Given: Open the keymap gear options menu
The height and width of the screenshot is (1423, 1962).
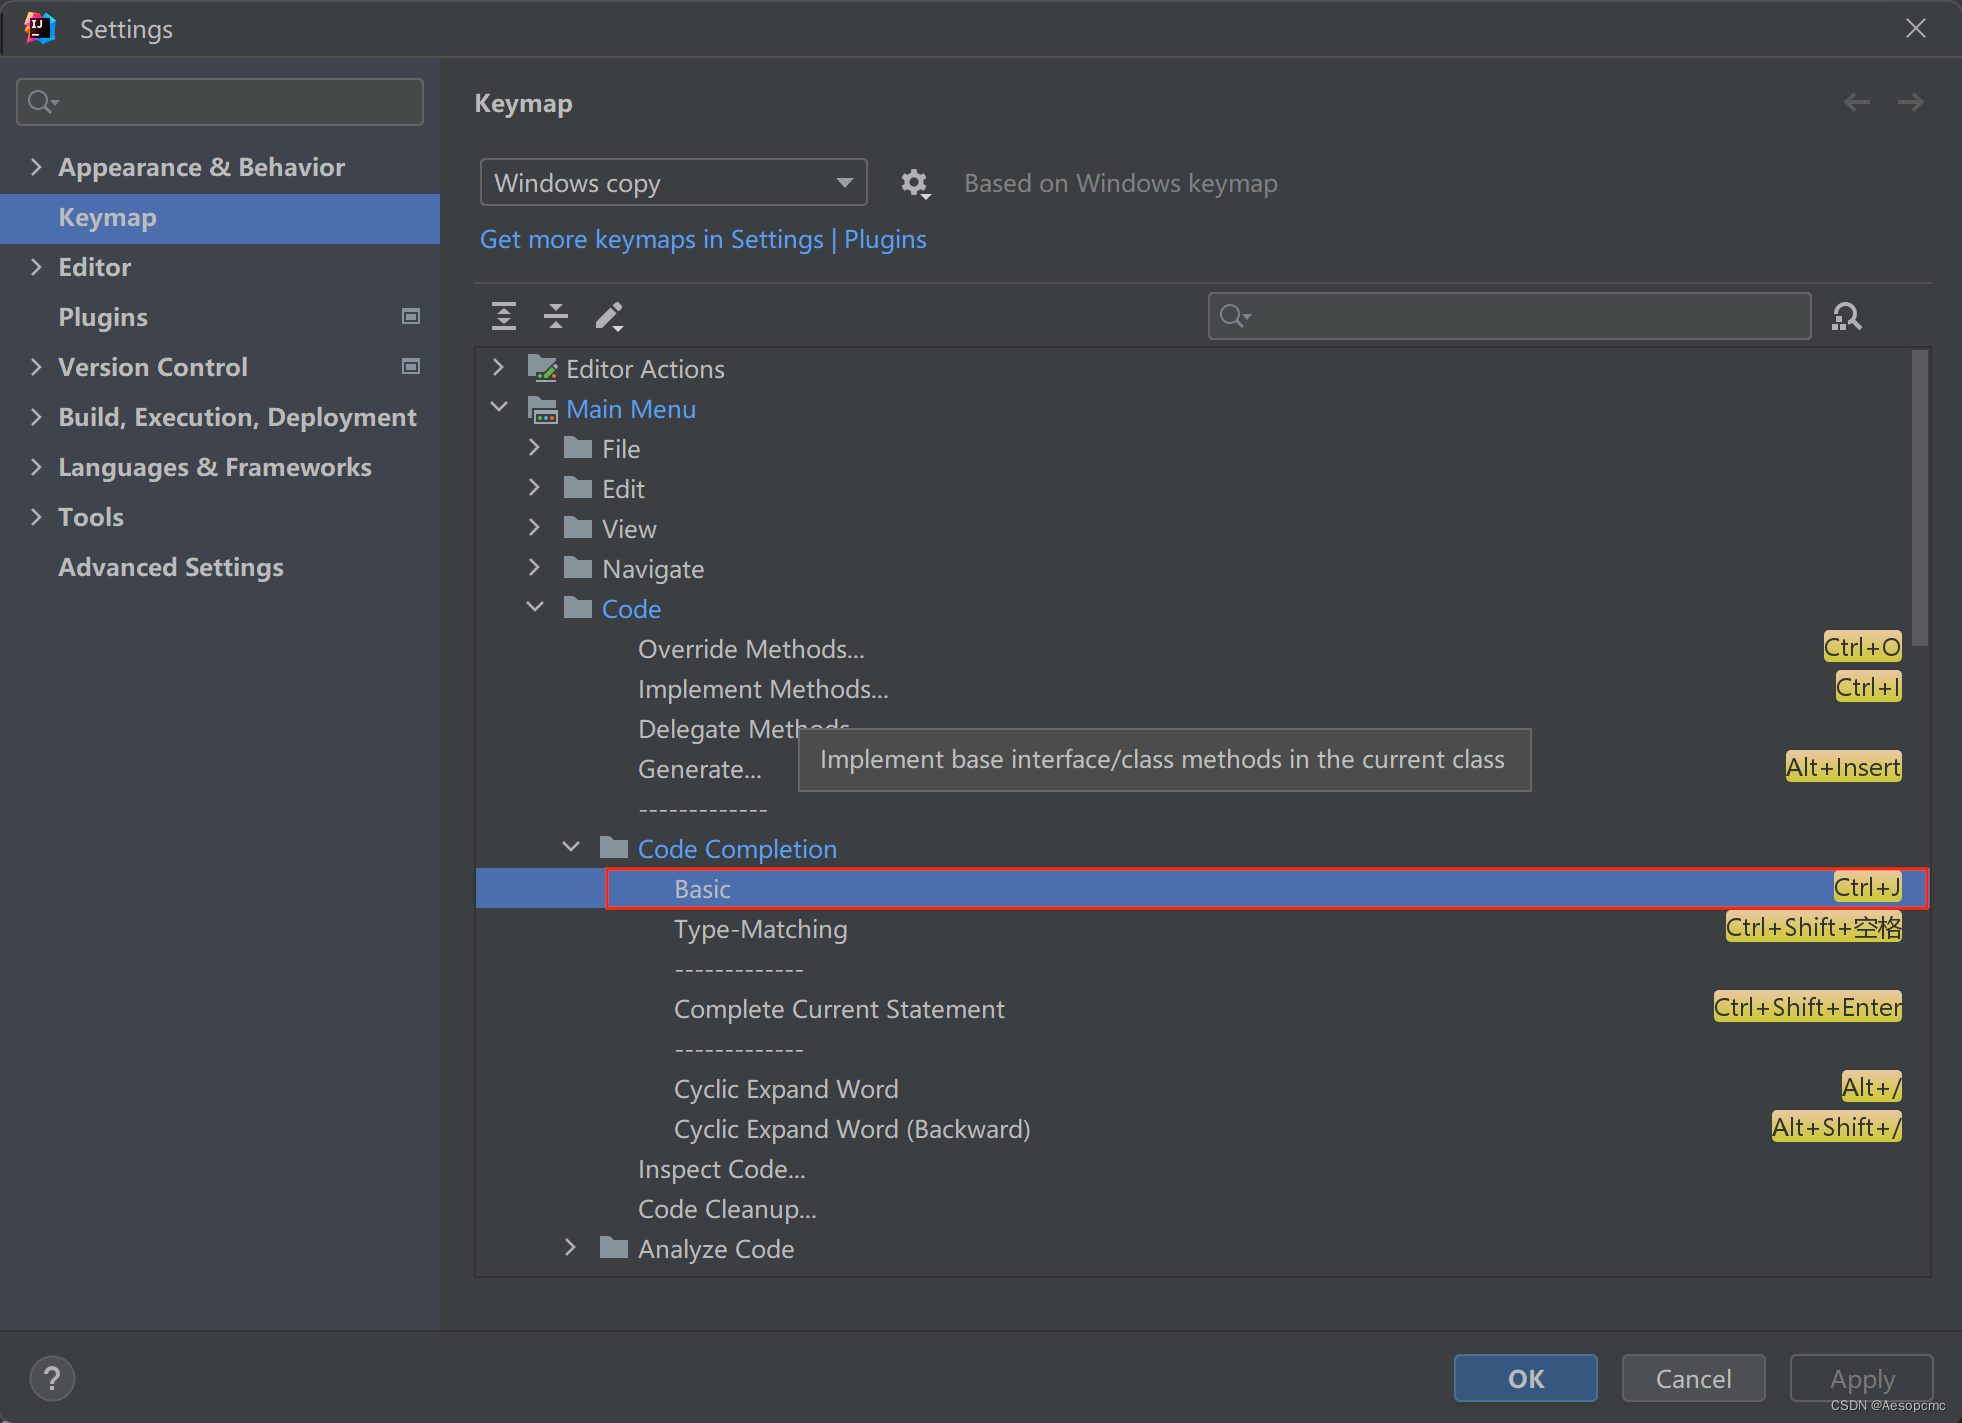Looking at the screenshot, I should [x=914, y=183].
